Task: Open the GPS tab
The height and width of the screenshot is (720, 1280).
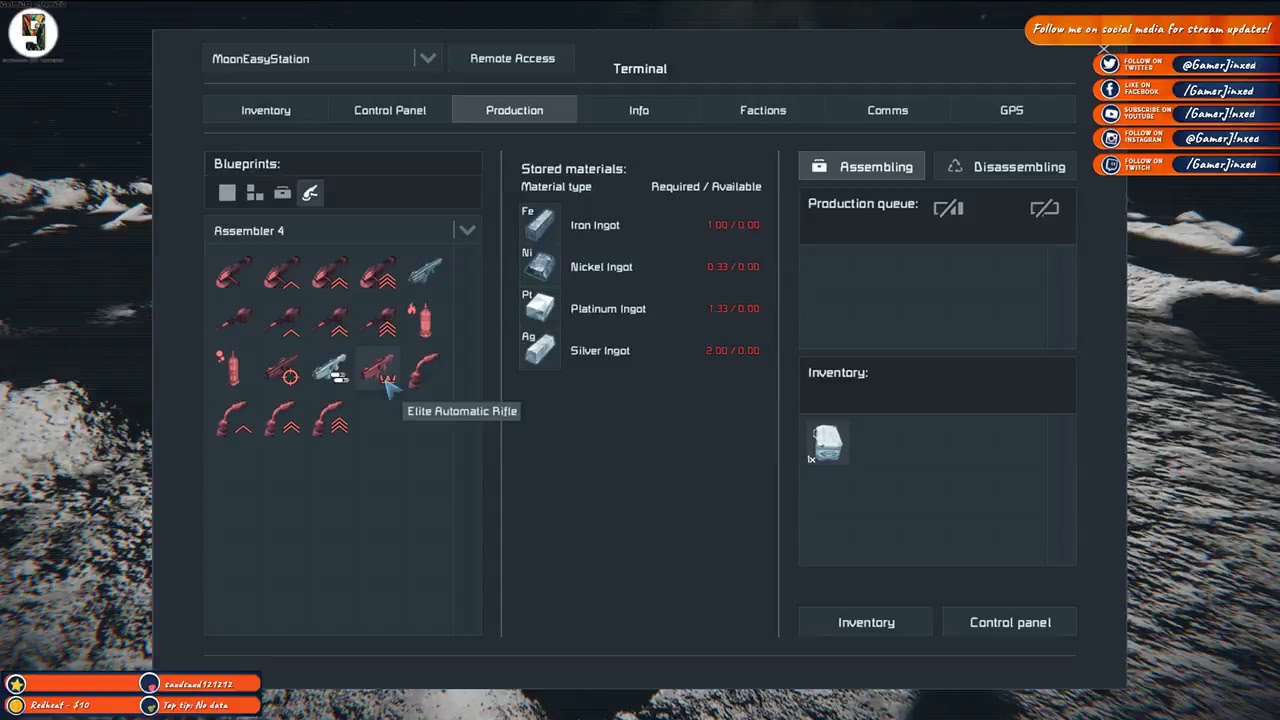Action: [x=1012, y=110]
